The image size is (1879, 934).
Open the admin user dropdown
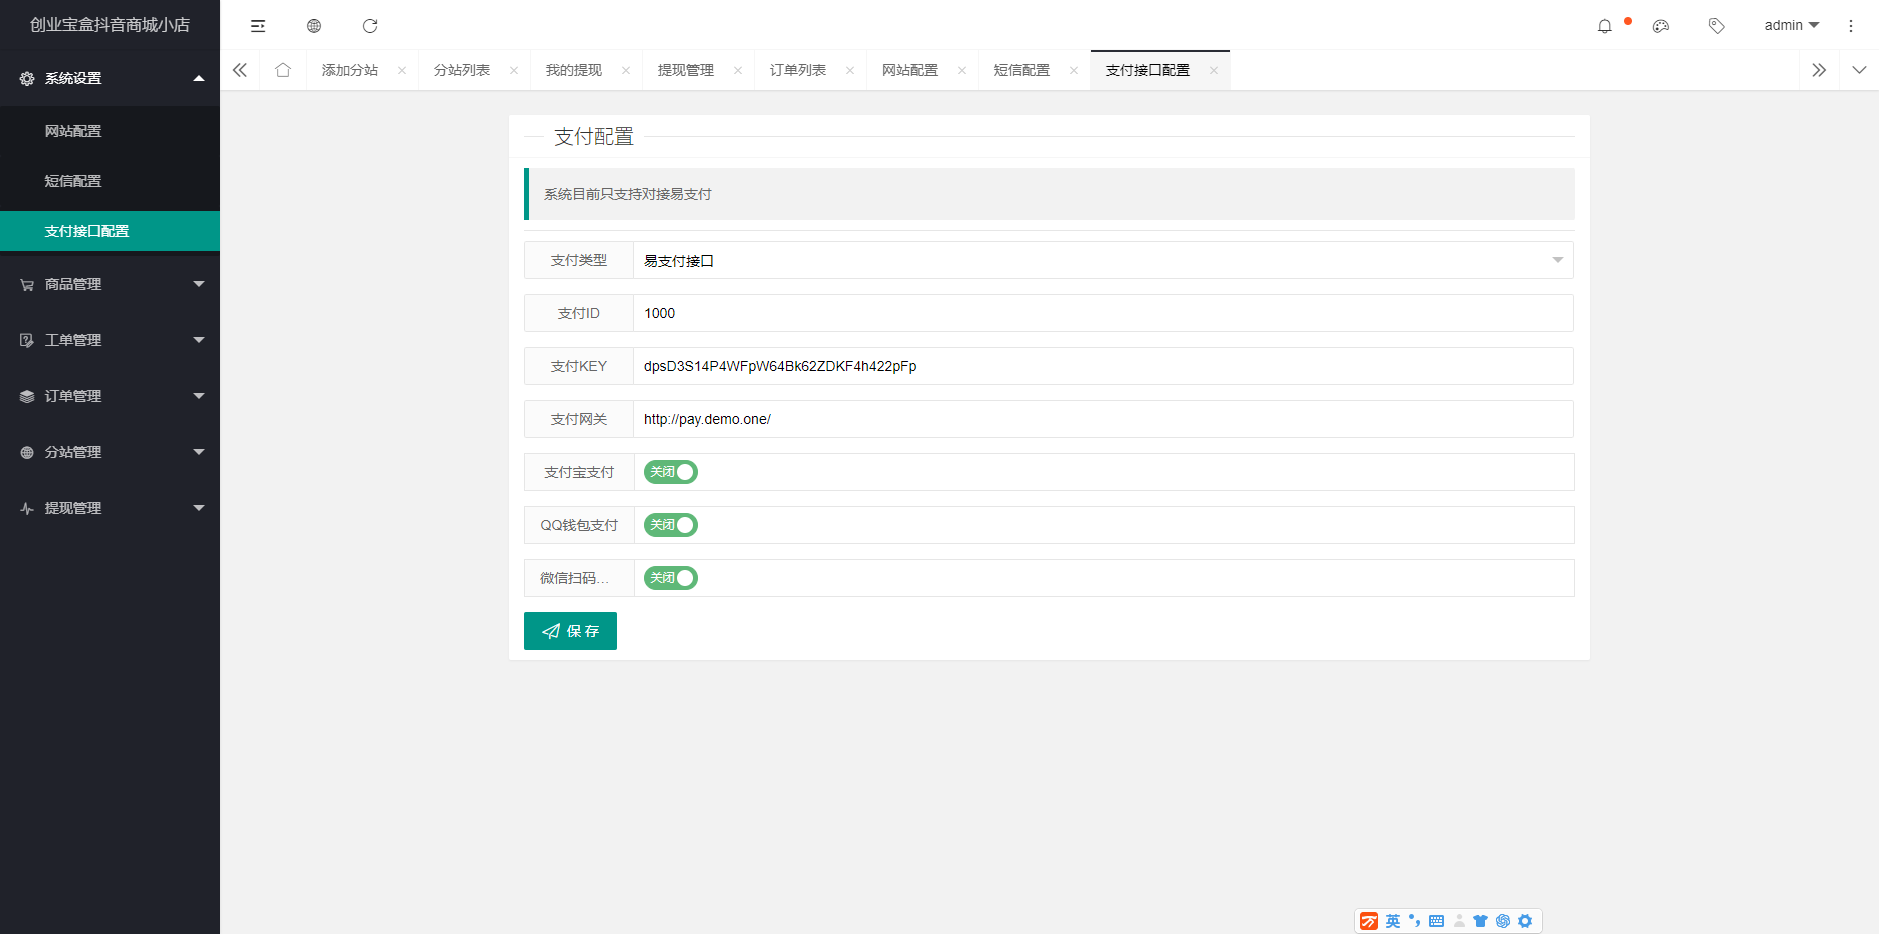coord(1791,26)
